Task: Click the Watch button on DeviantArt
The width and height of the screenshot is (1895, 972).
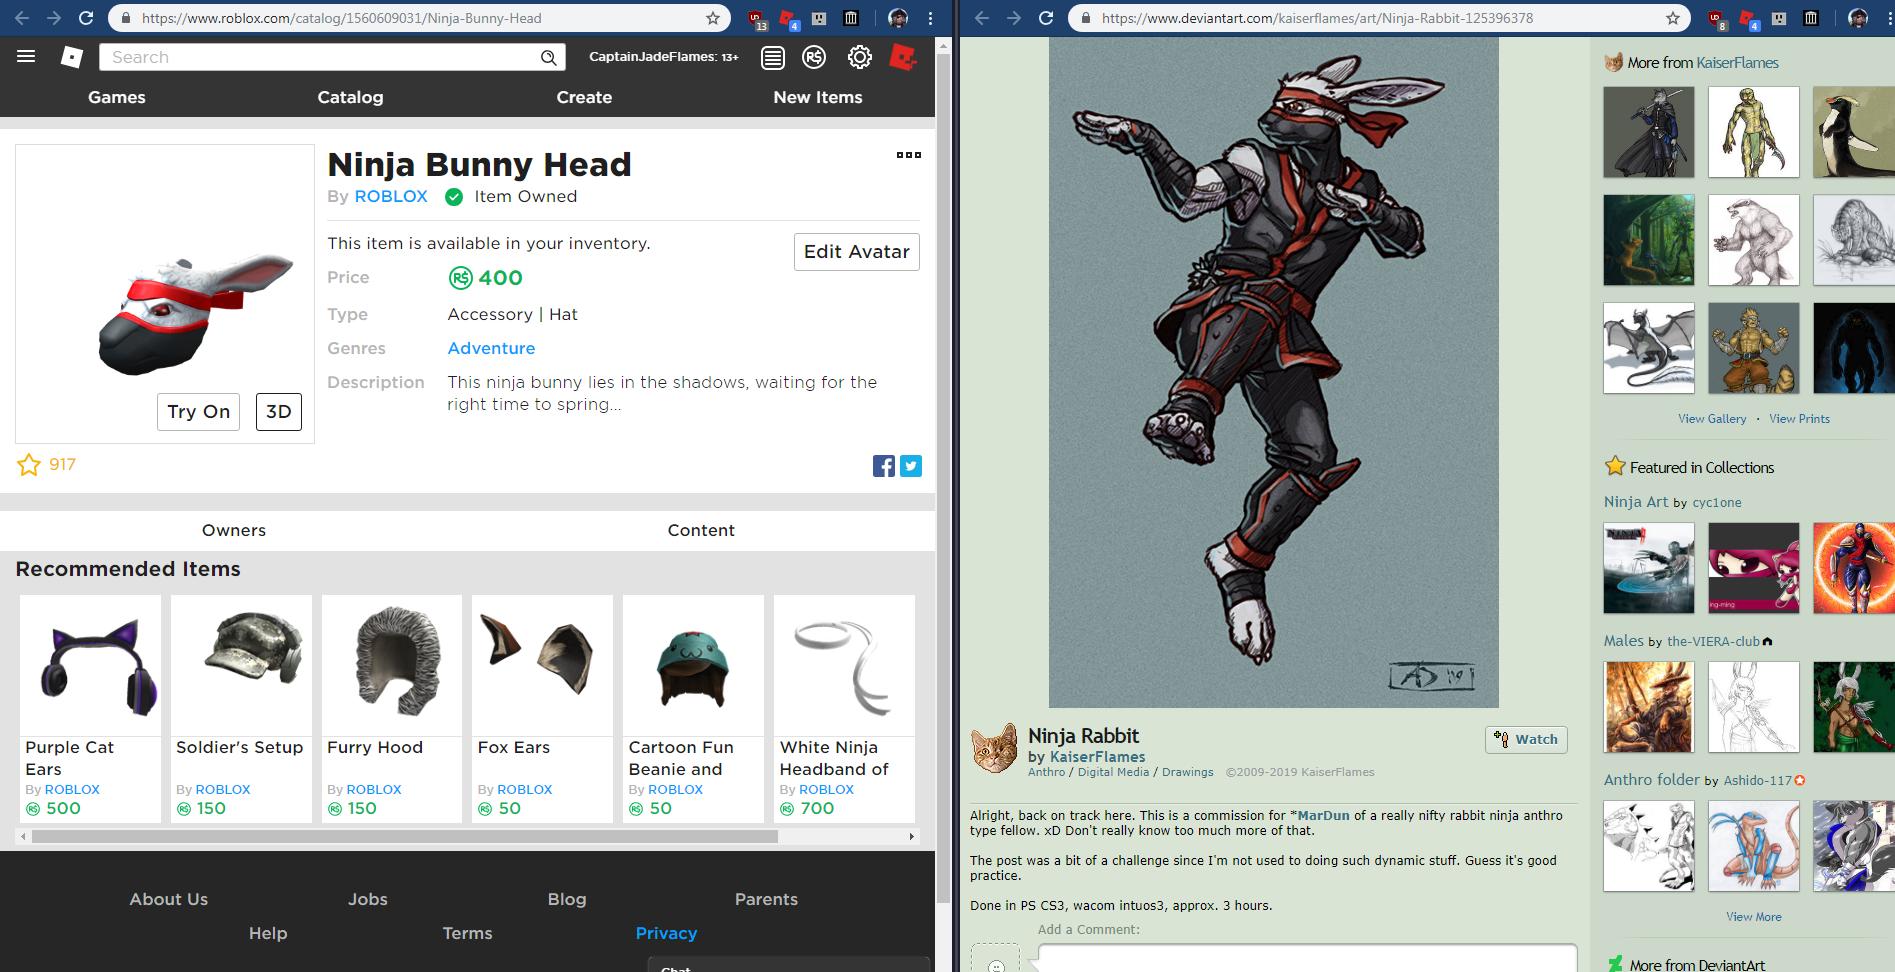Action: tap(1526, 739)
